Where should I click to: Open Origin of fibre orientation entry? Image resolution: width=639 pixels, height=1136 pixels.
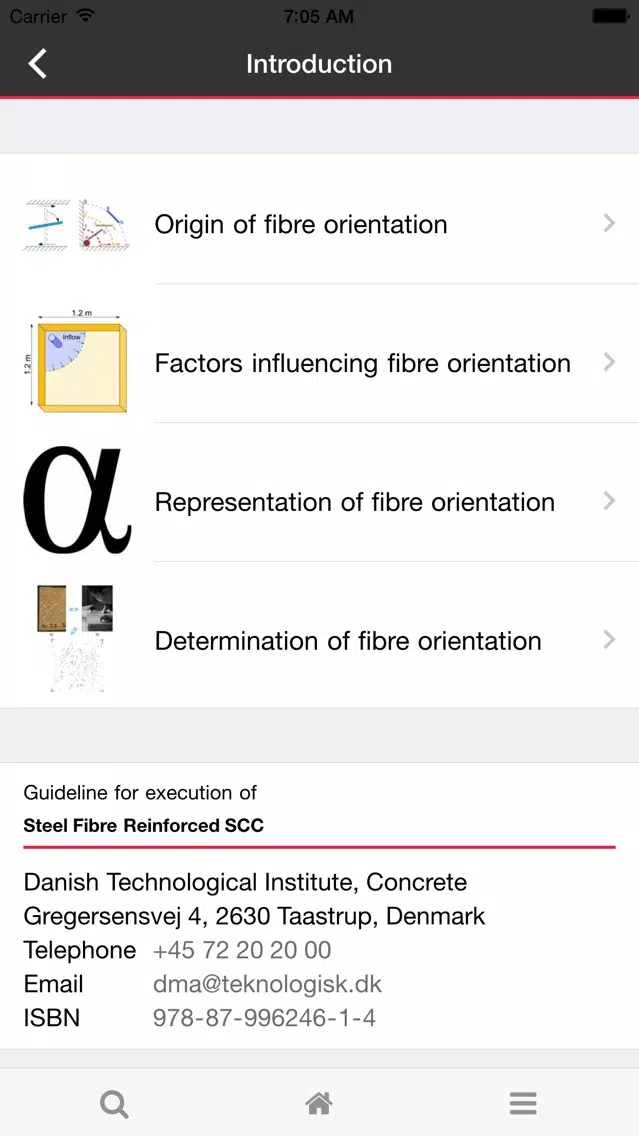point(320,223)
